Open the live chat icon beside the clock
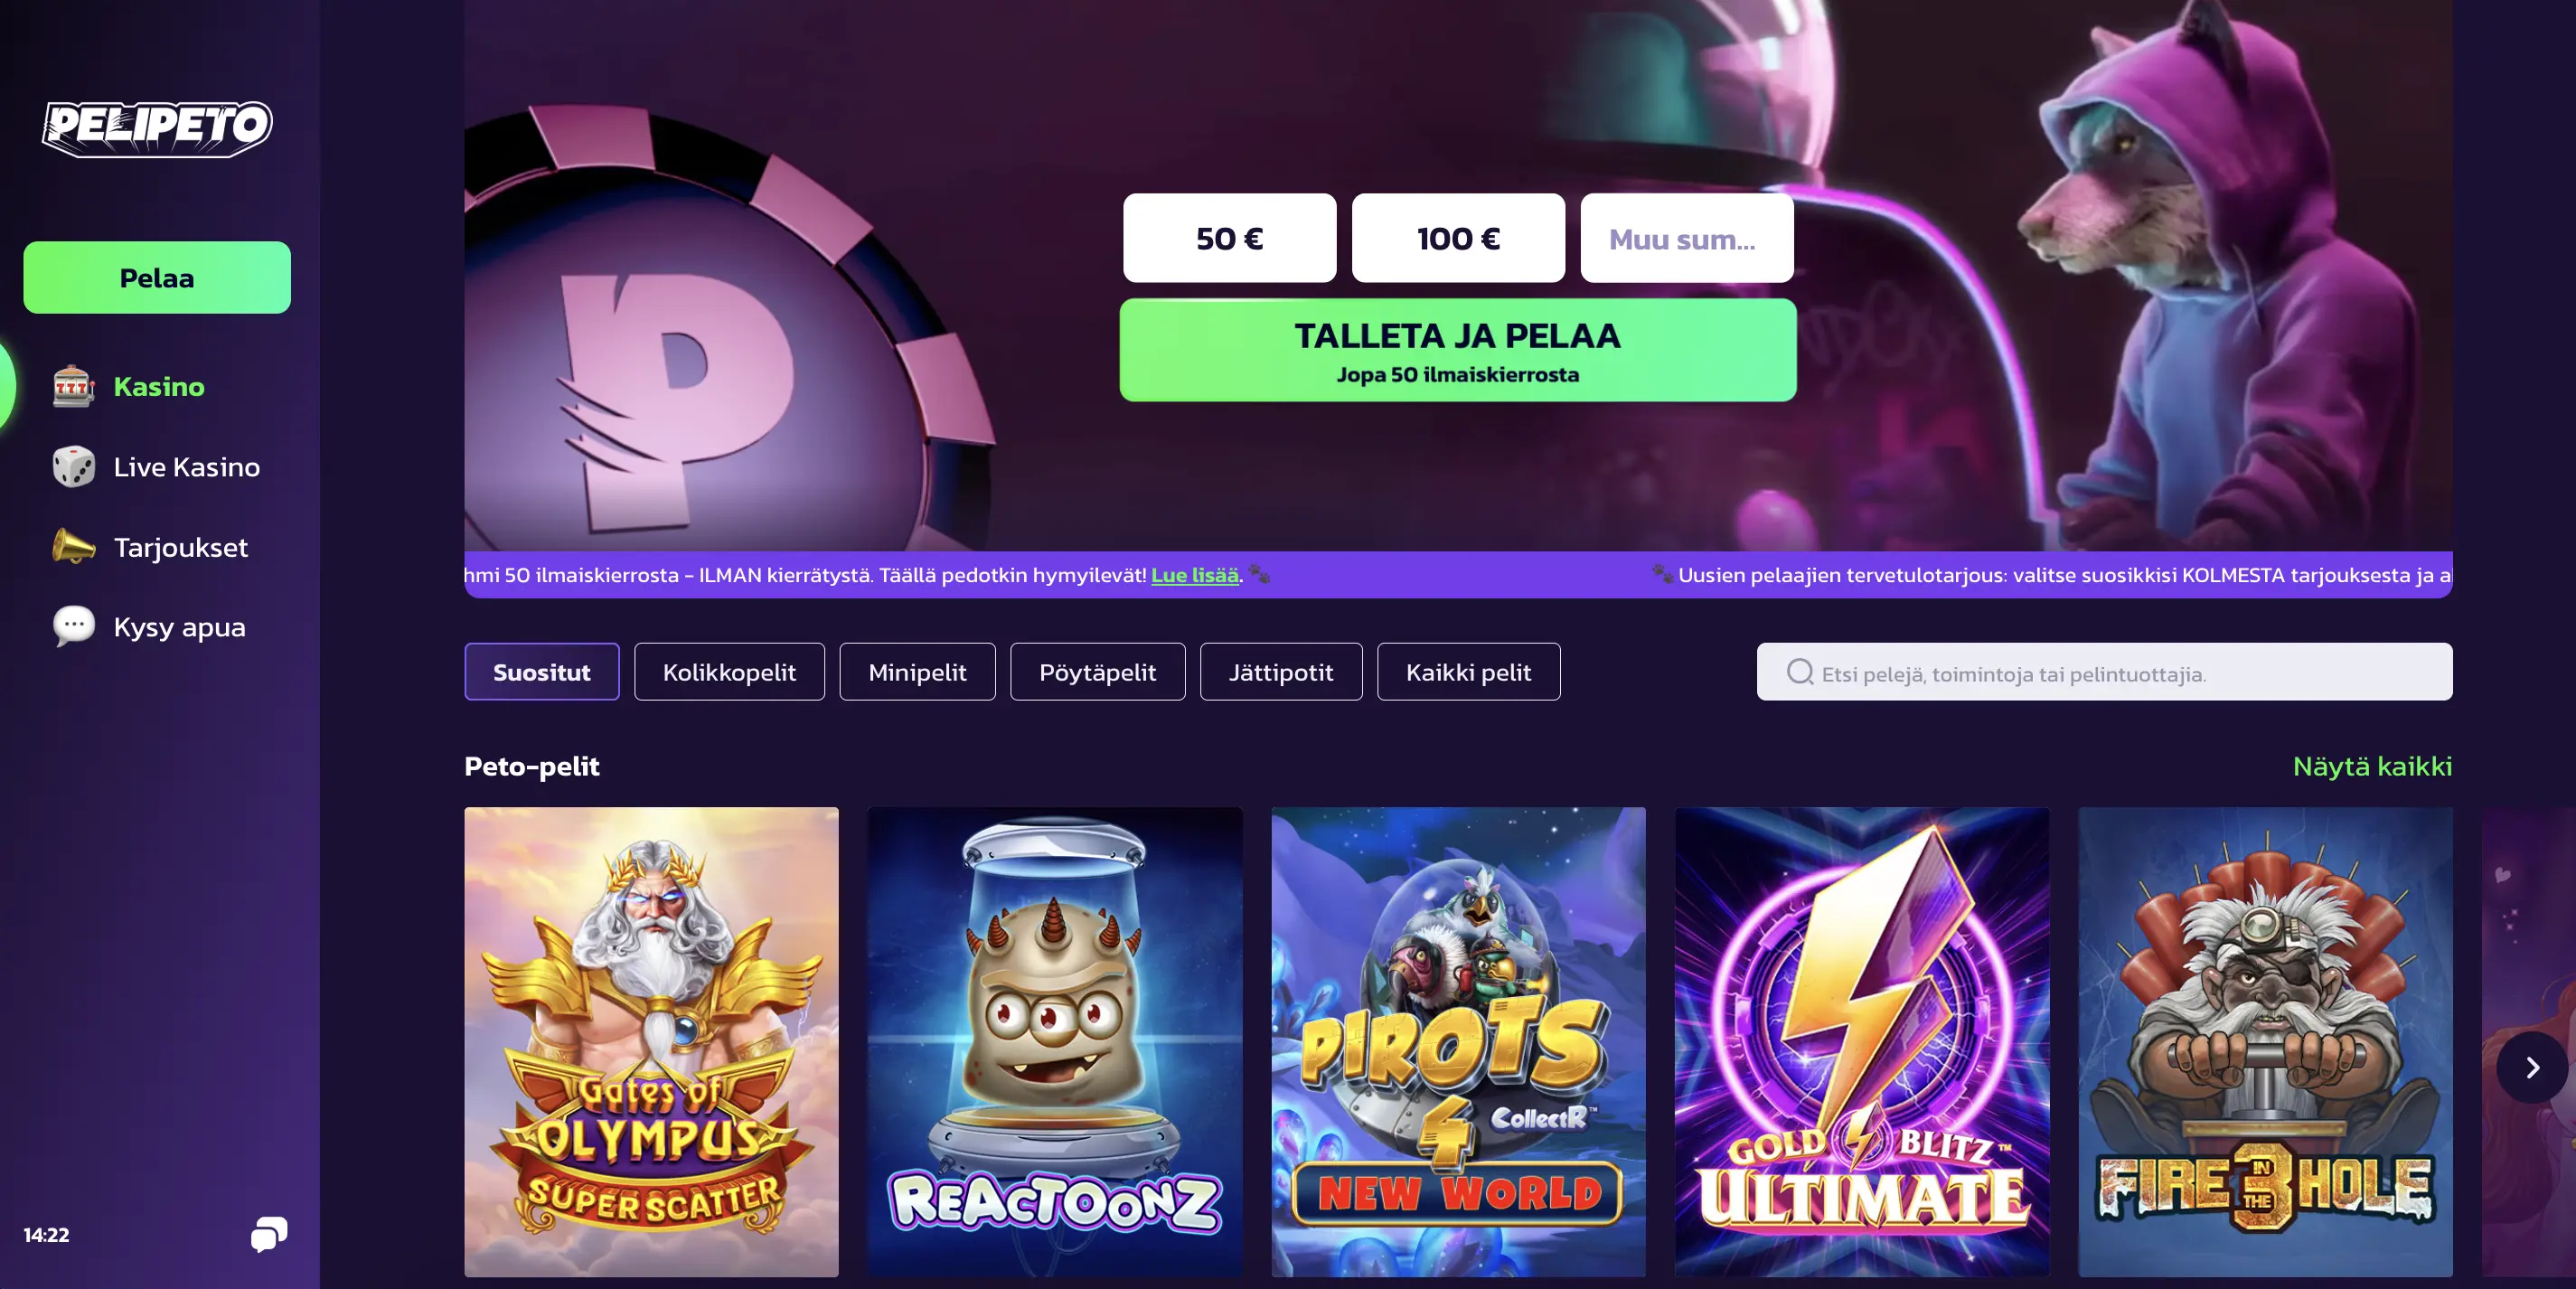Image resolution: width=2576 pixels, height=1289 pixels. click(x=269, y=1234)
